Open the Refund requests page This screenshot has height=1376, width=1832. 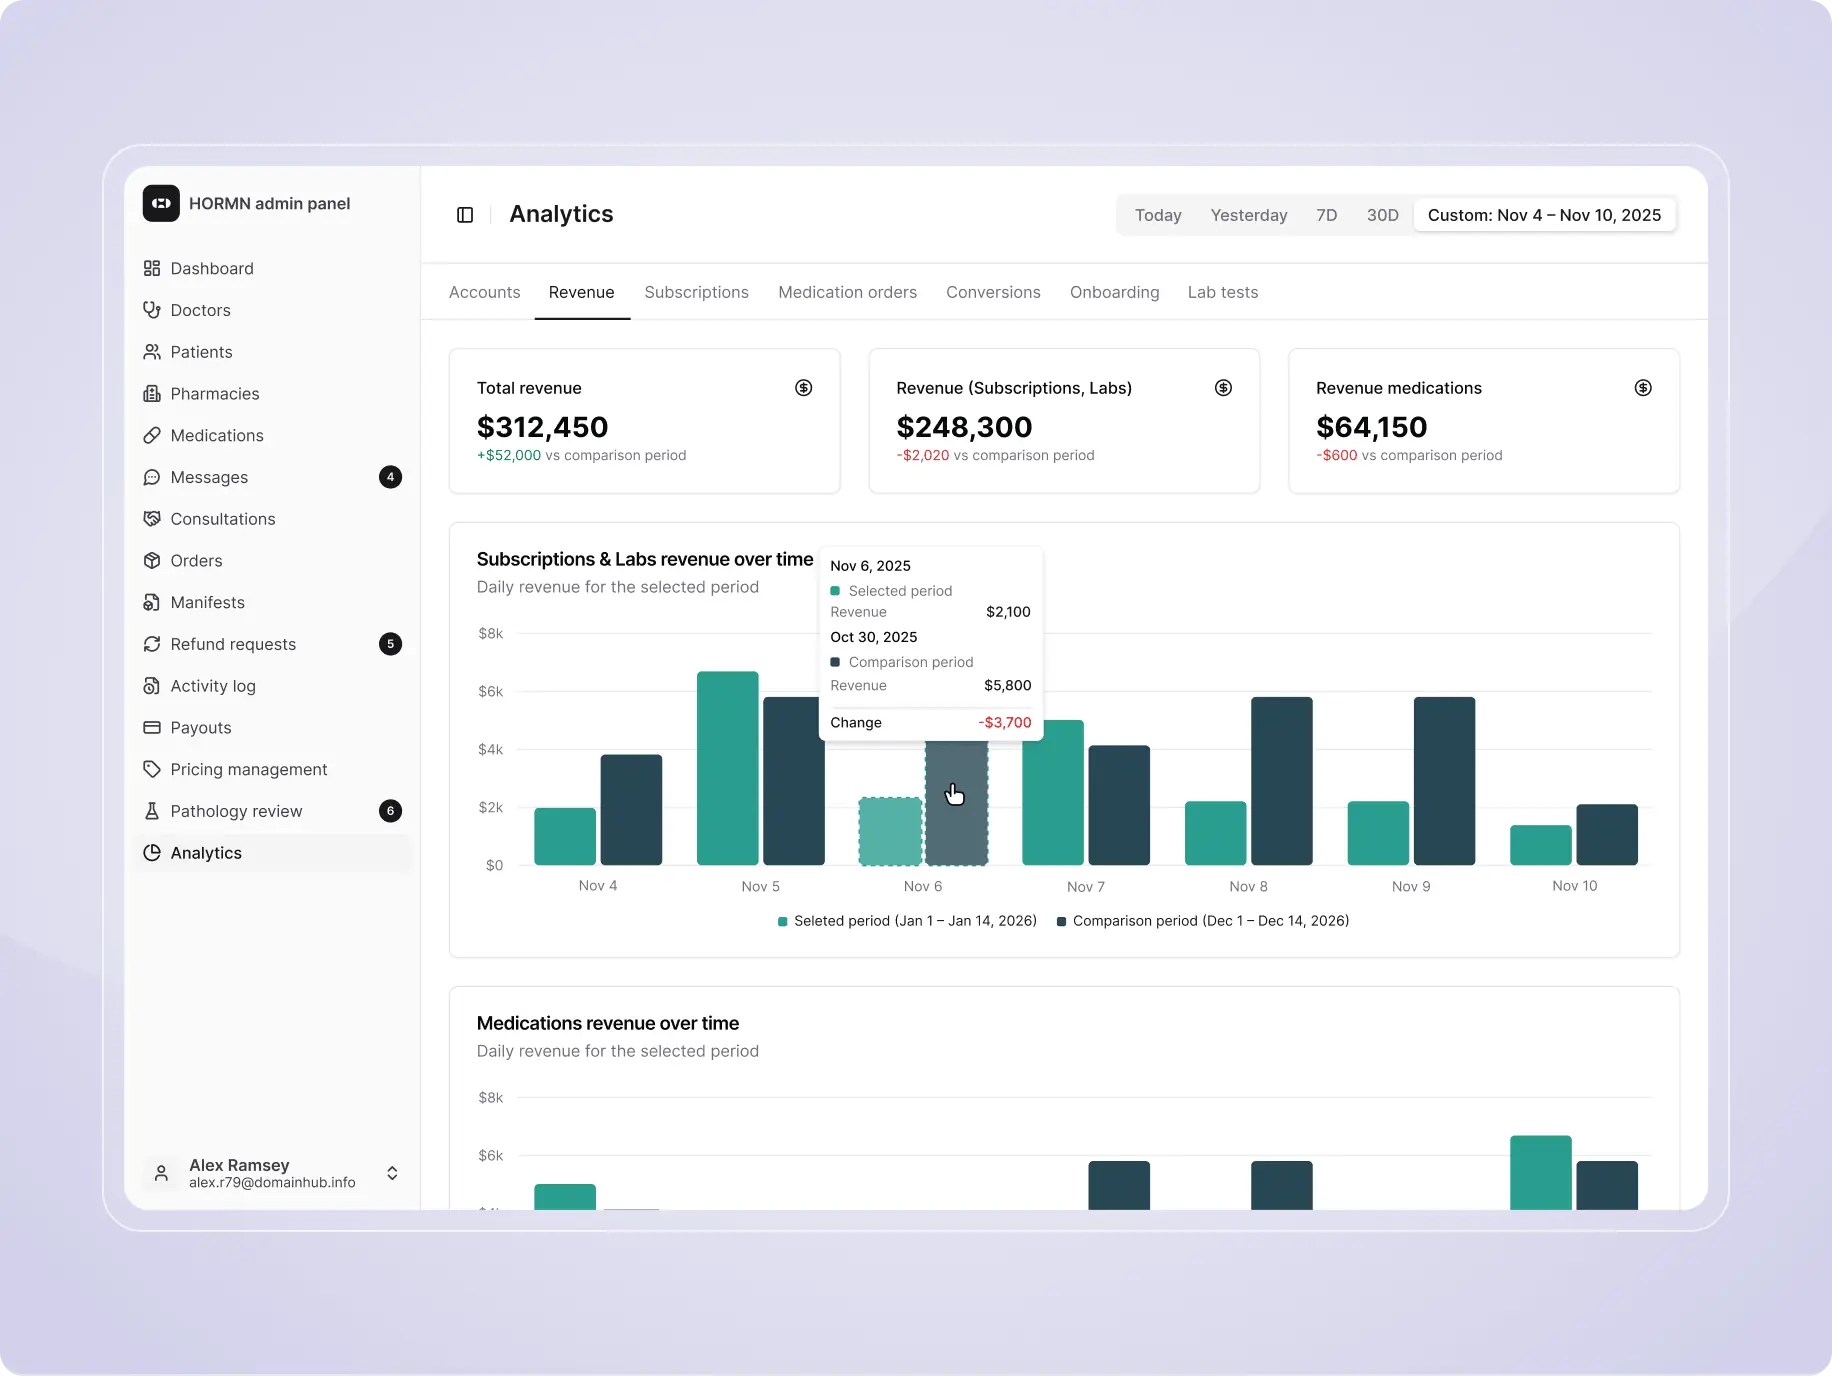(233, 644)
